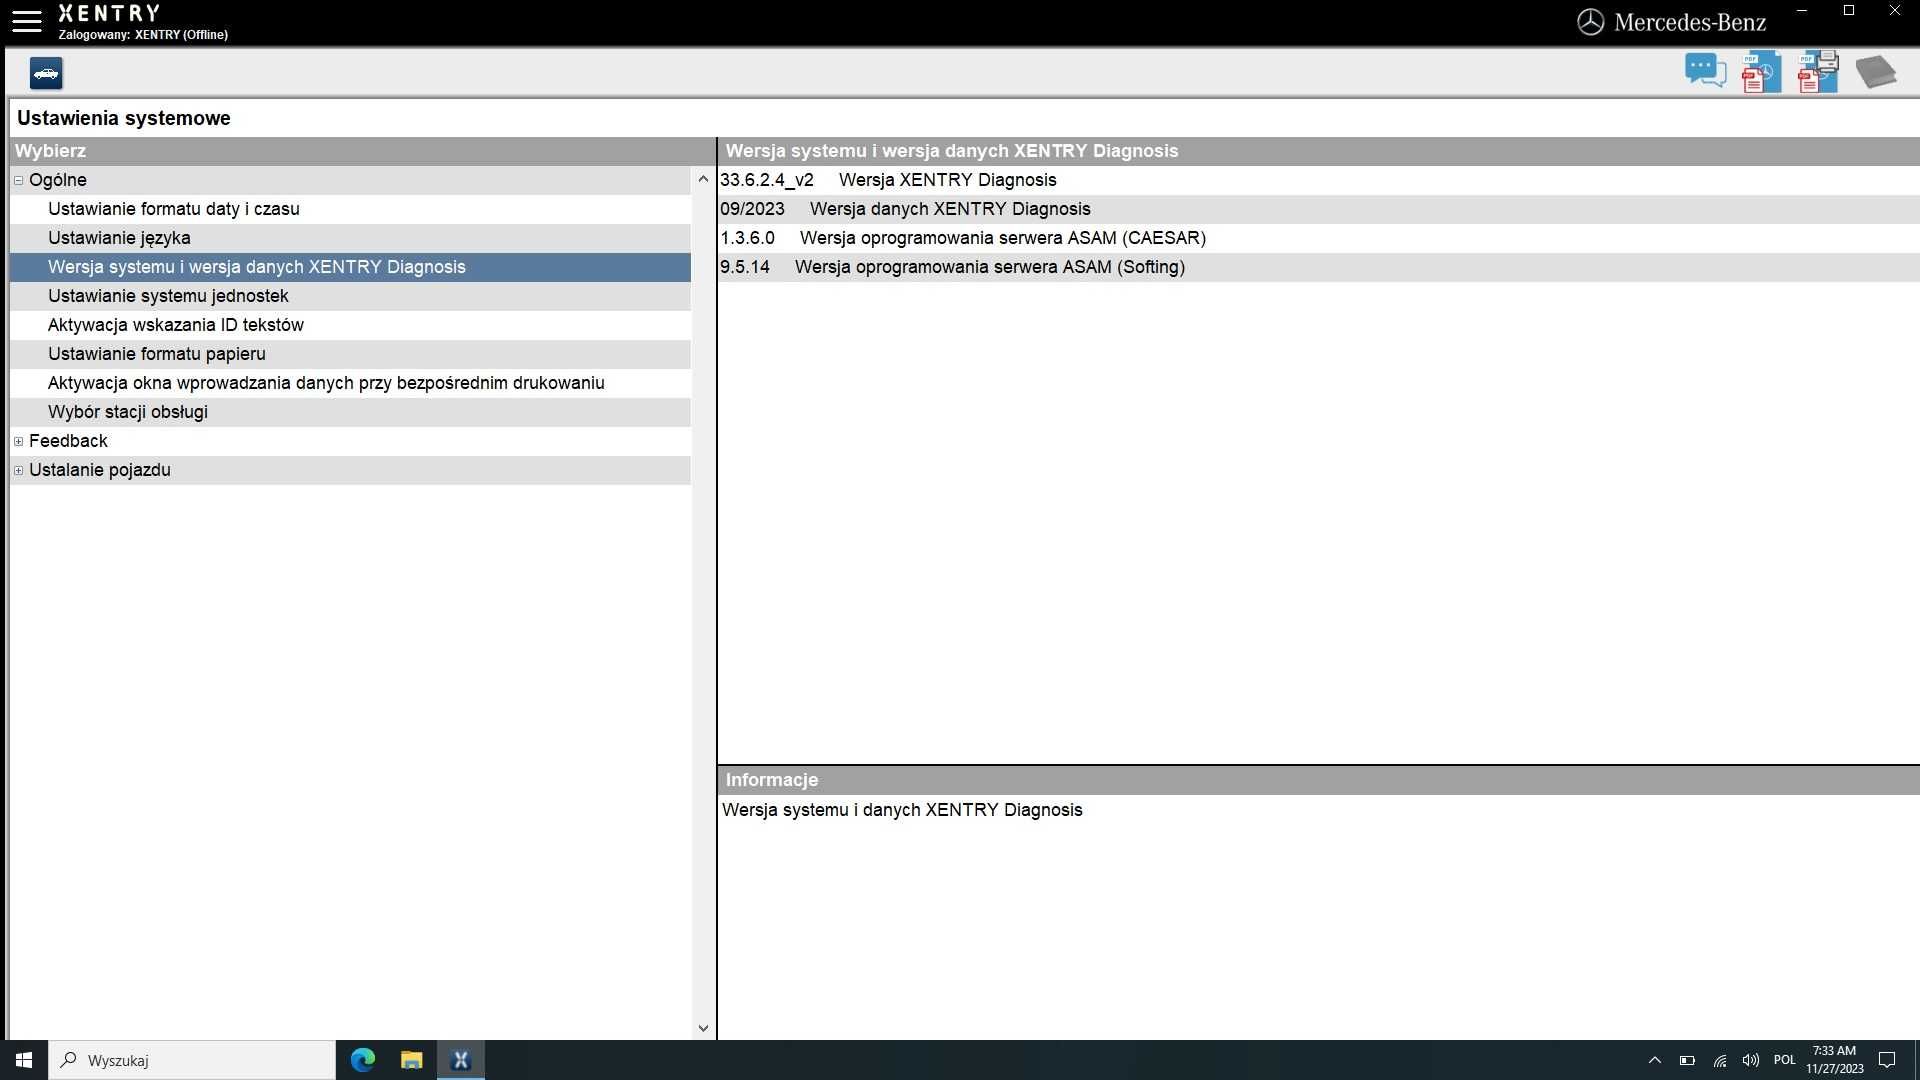Click the Ustawienia systemowe title
Screen dimensions: 1920x1080
[124, 118]
